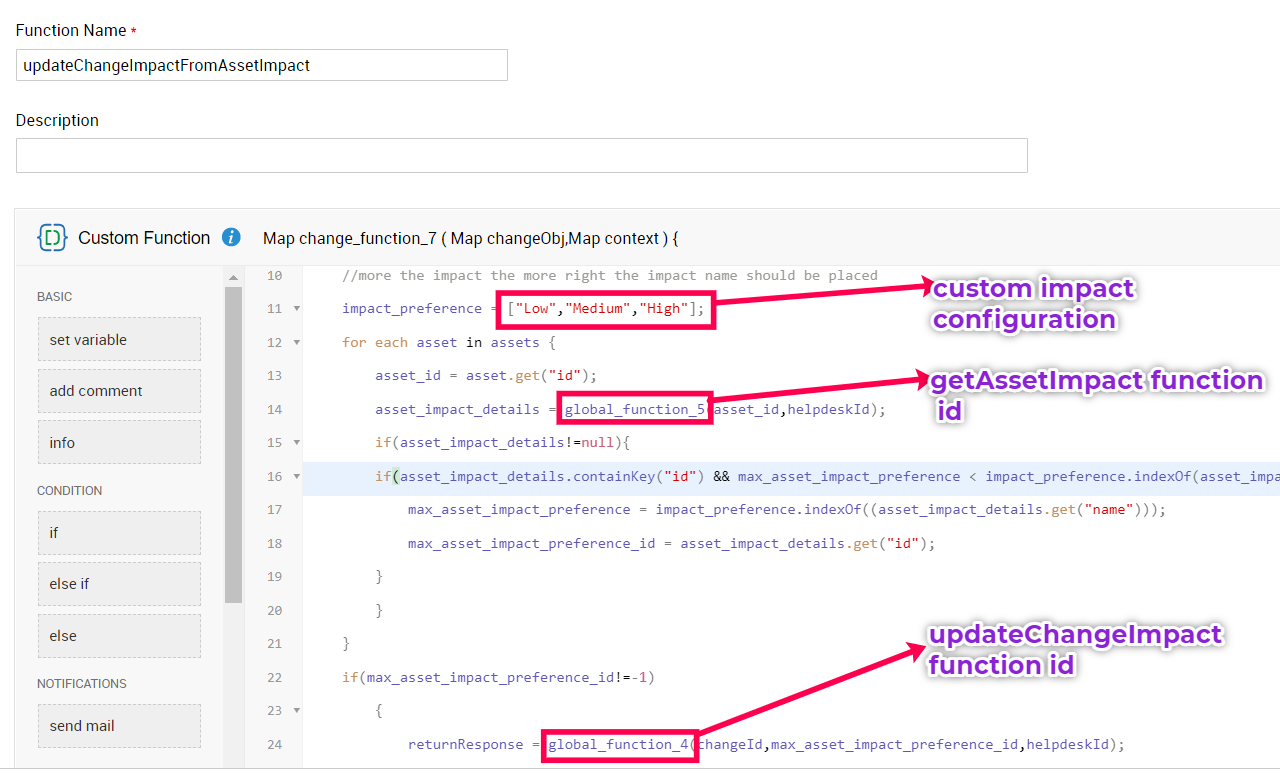This screenshot has height=773, width=1280.
Task: Select the 'set variable' block
Action: 119,339
